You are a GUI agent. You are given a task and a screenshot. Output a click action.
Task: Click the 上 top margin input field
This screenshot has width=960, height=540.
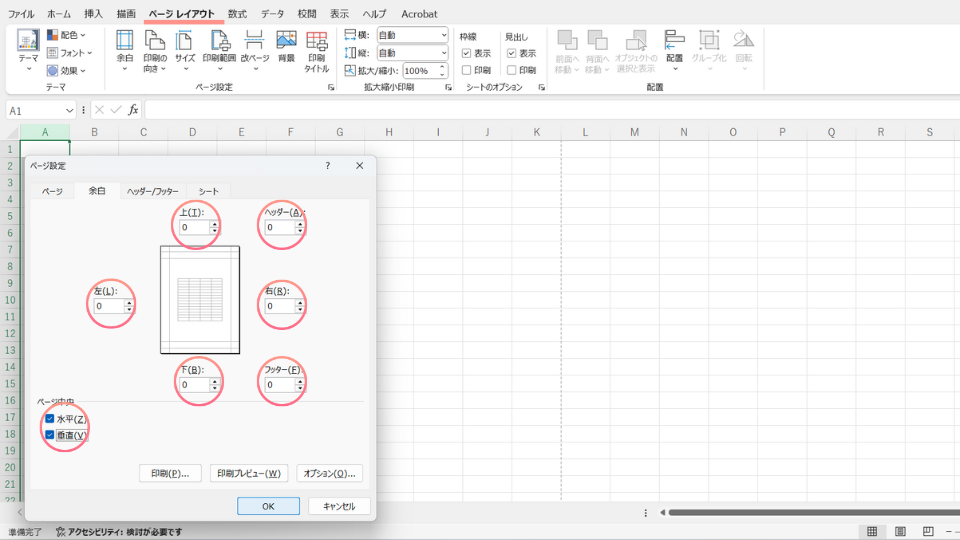click(x=194, y=228)
